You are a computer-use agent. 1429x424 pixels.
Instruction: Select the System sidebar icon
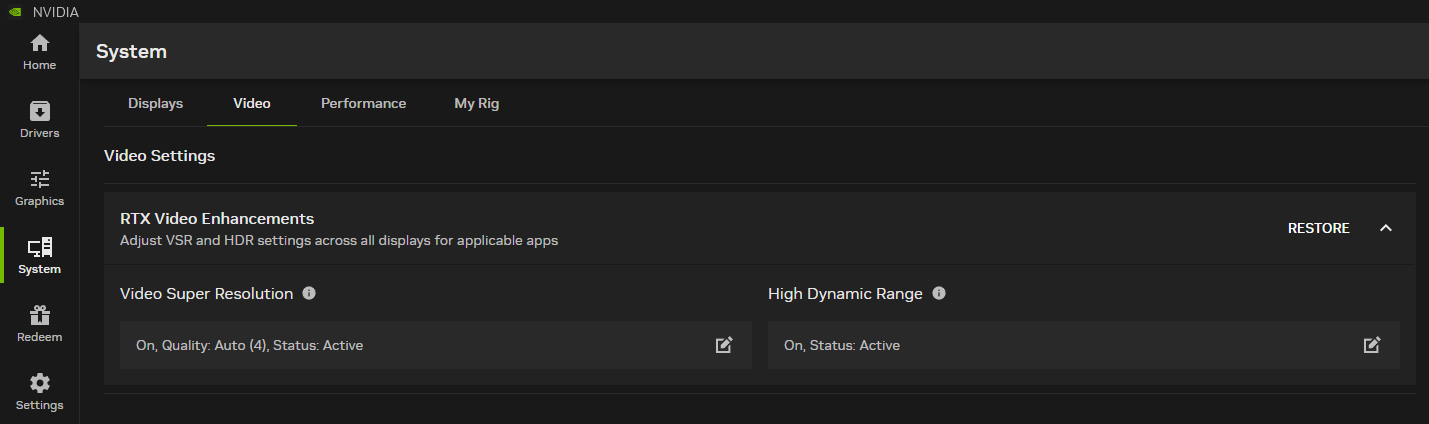[40, 247]
